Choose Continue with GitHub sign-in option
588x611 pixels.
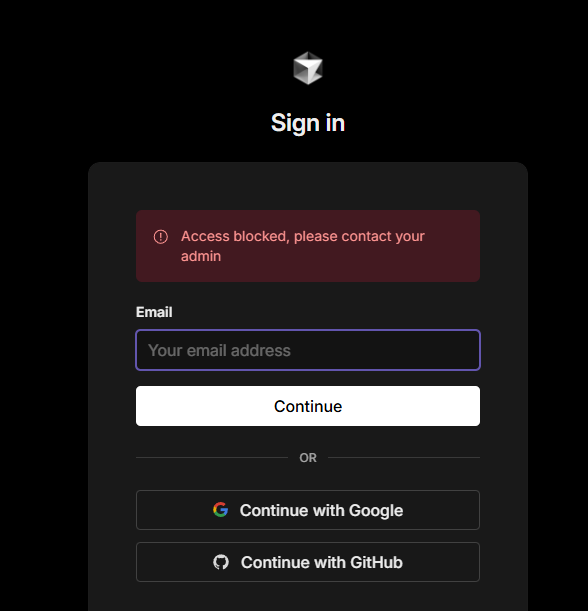[x=308, y=562]
